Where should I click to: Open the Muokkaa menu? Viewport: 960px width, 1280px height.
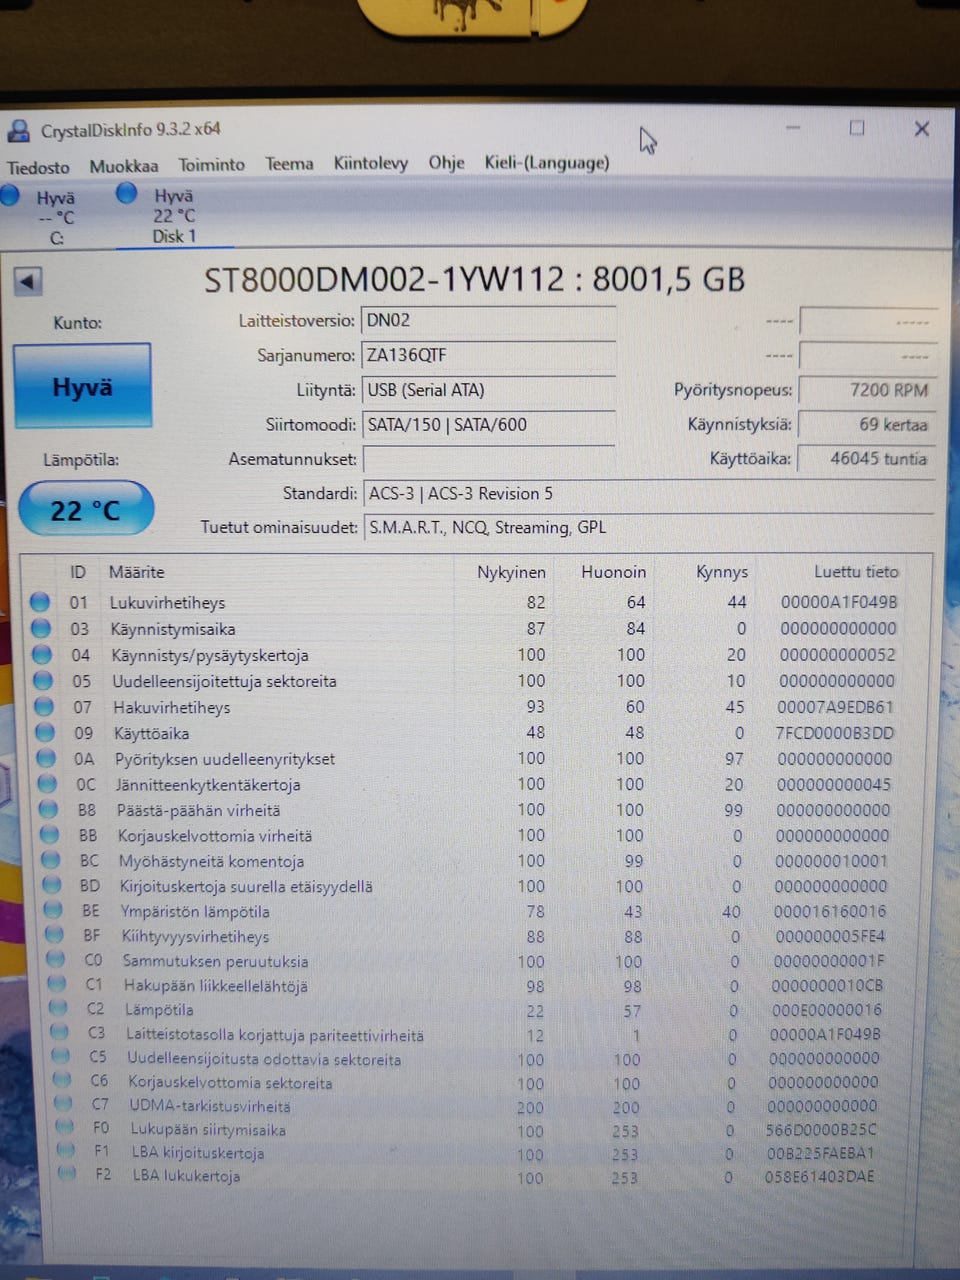pos(124,166)
